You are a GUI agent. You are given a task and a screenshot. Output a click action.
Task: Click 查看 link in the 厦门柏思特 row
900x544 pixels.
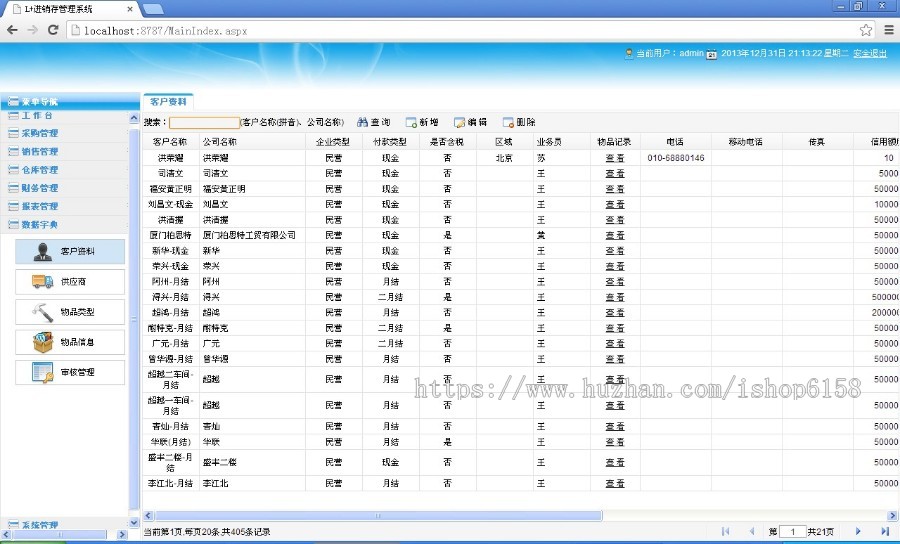click(x=615, y=235)
